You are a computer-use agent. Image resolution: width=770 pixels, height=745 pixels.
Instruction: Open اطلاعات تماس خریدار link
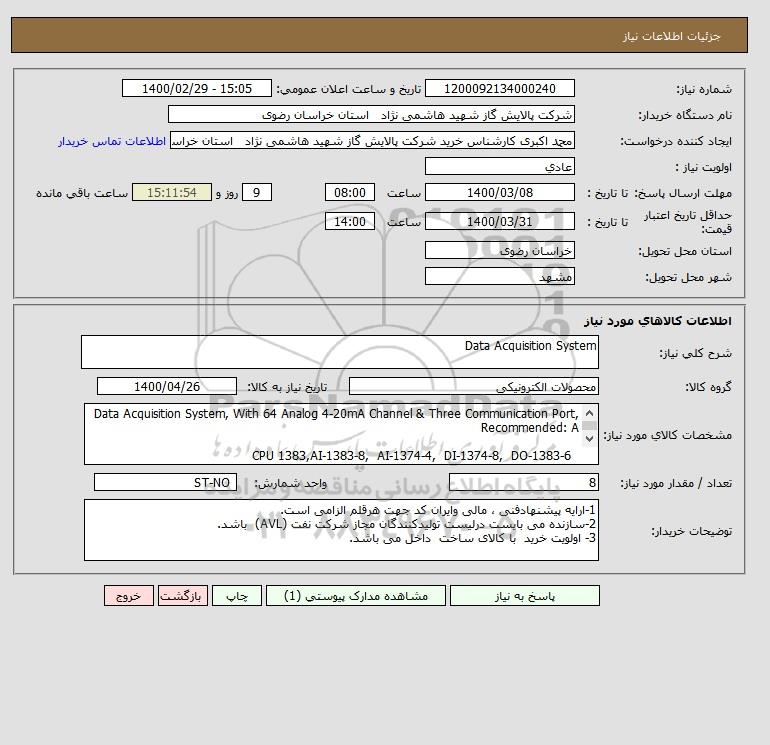point(112,141)
